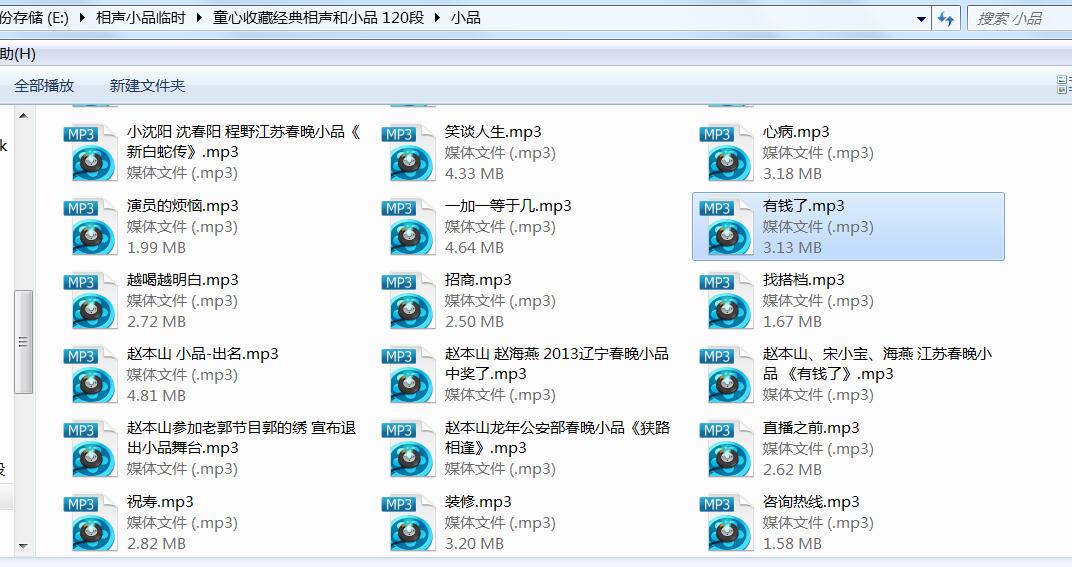Click the sidebar scrollbar up arrow
The width and height of the screenshot is (1072, 567).
(23, 116)
